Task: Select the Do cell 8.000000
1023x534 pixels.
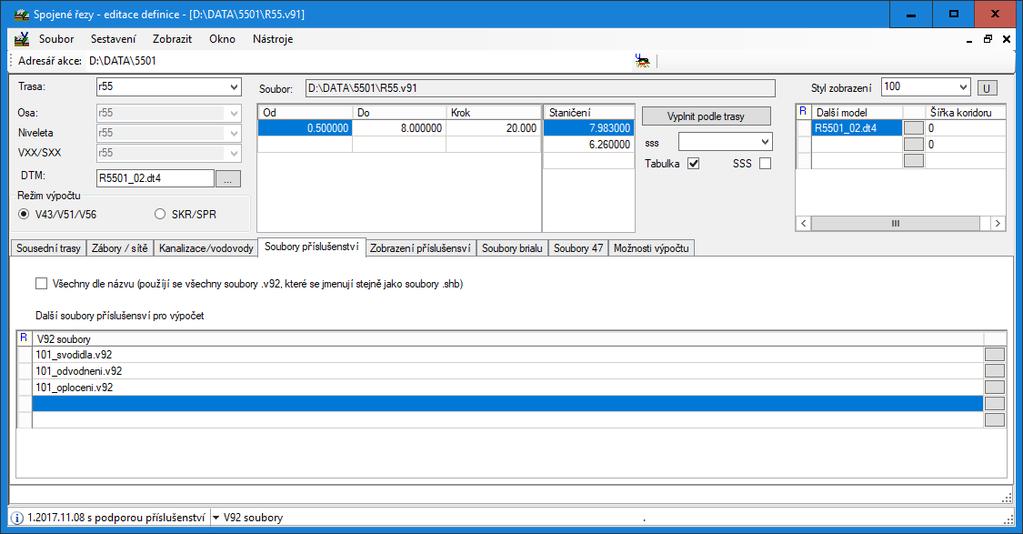Action: [x=399, y=128]
